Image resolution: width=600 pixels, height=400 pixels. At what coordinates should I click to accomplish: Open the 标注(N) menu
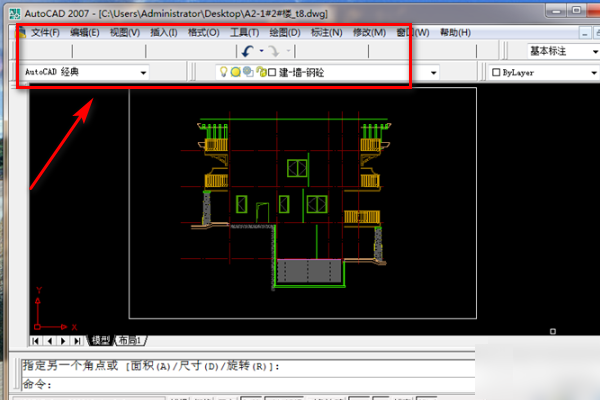[x=326, y=33]
